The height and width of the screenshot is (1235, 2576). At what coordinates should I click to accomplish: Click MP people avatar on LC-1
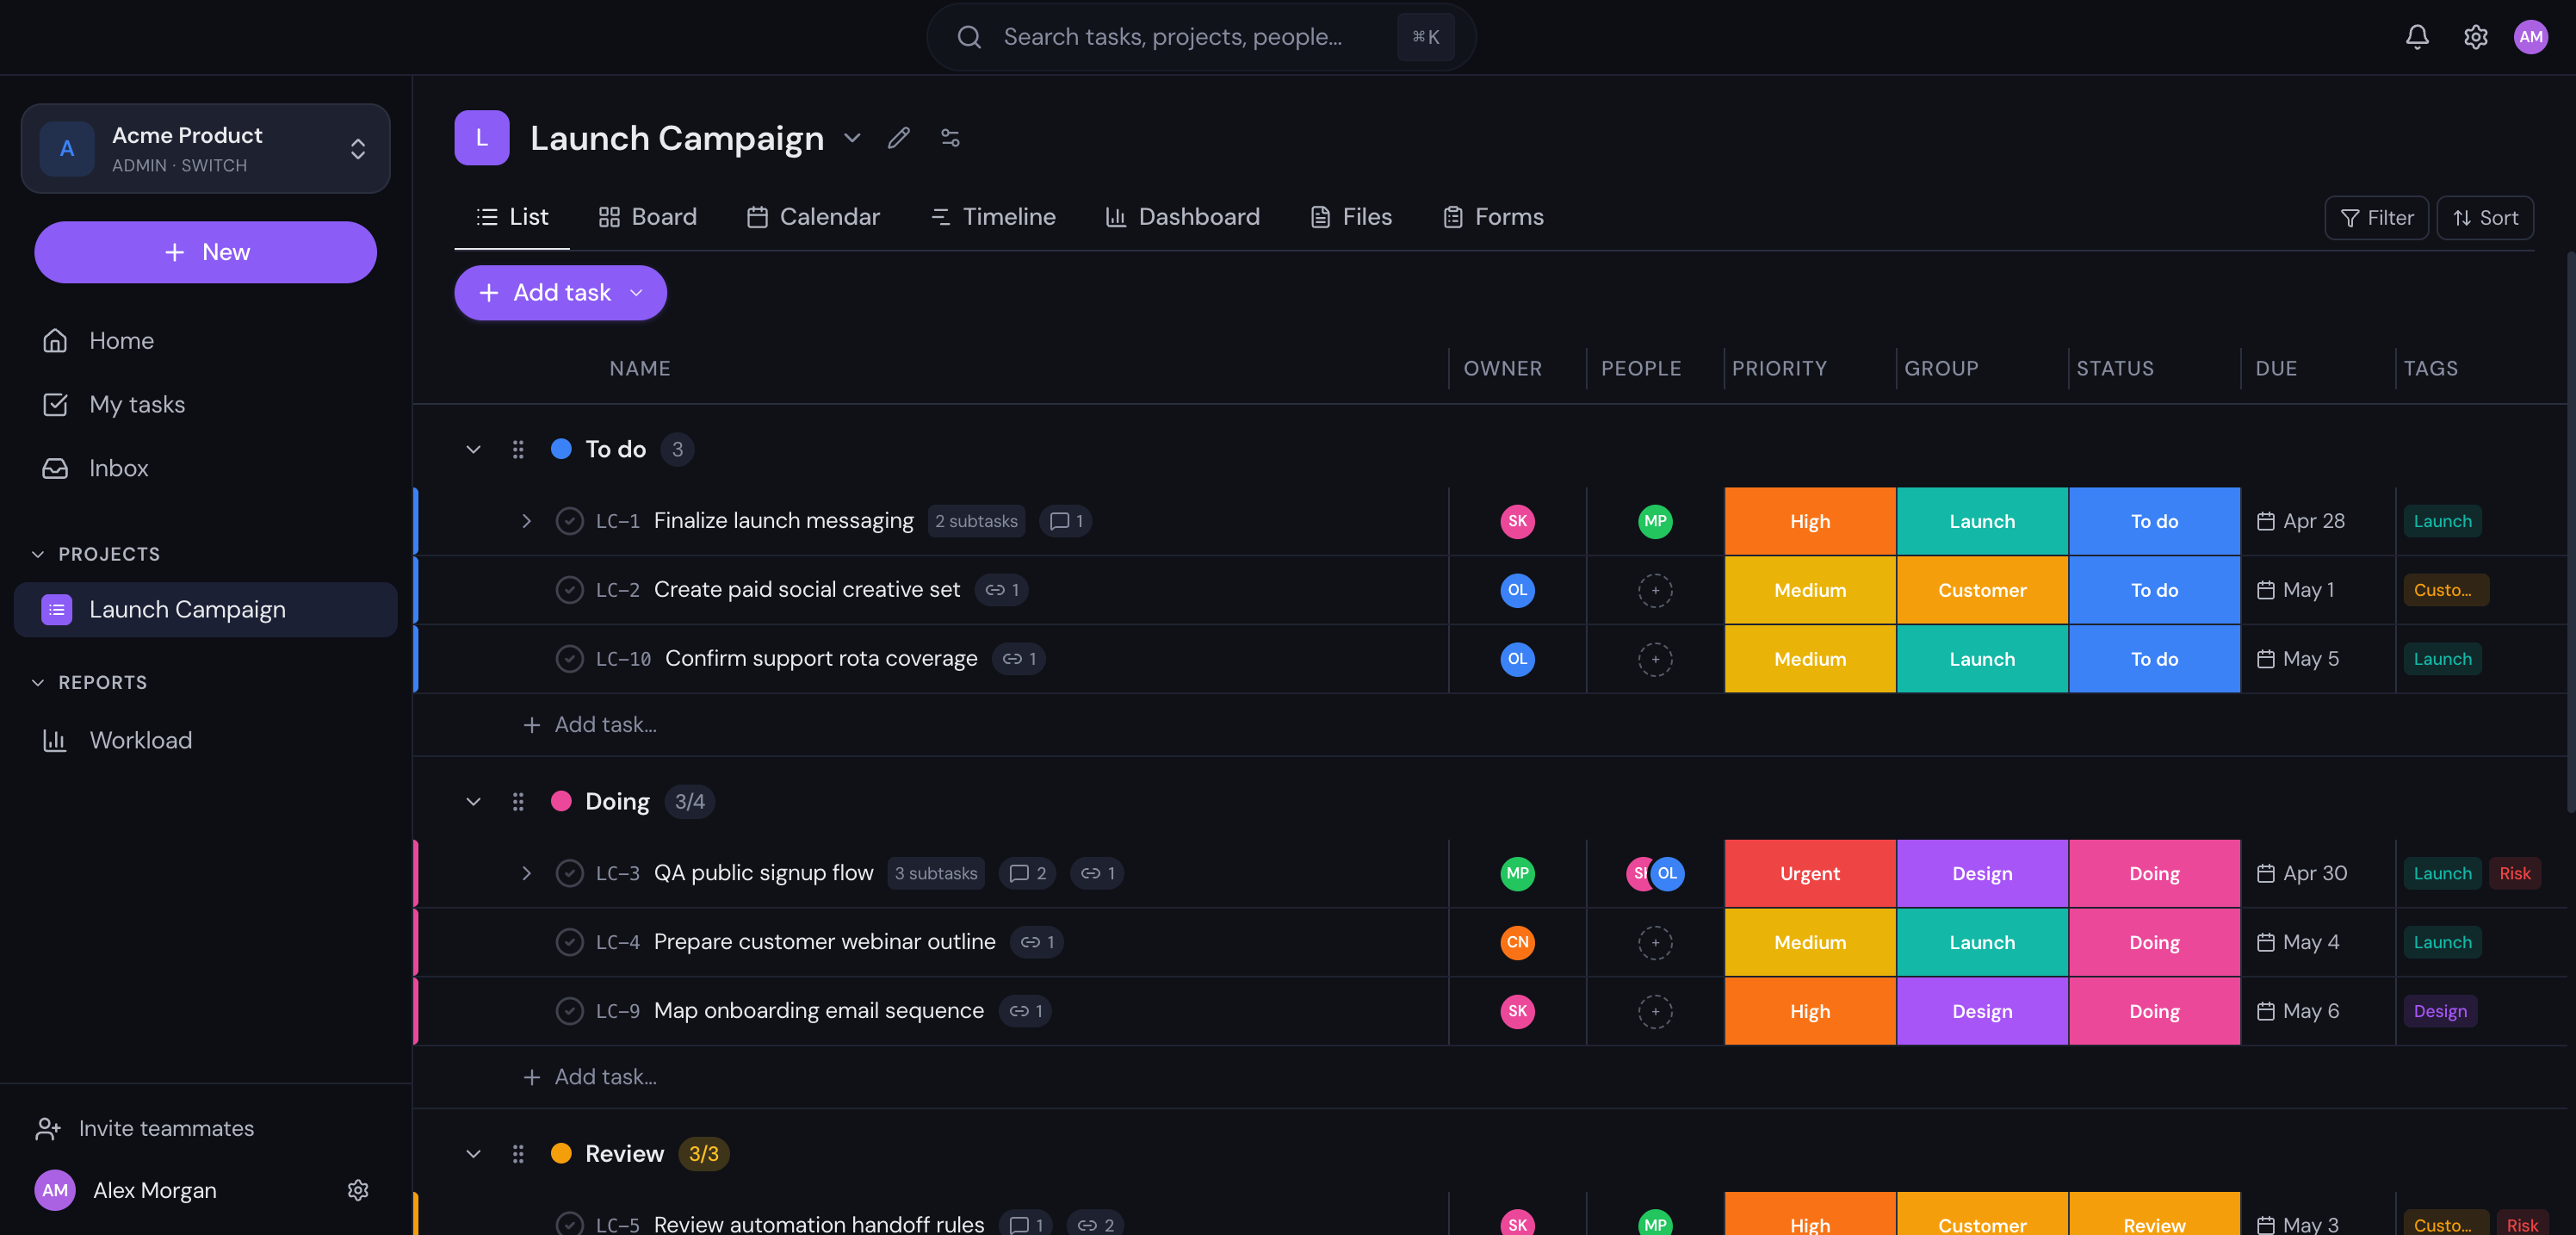click(1655, 521)
